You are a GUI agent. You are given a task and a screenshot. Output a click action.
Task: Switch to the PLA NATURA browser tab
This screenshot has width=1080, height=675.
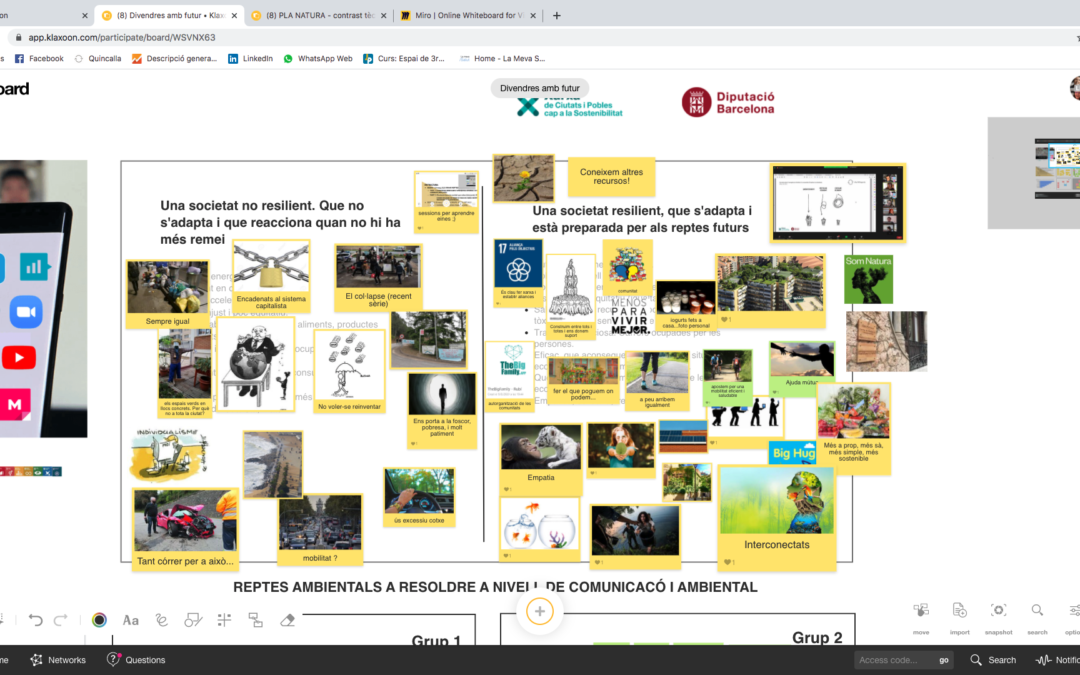point(318,15)
